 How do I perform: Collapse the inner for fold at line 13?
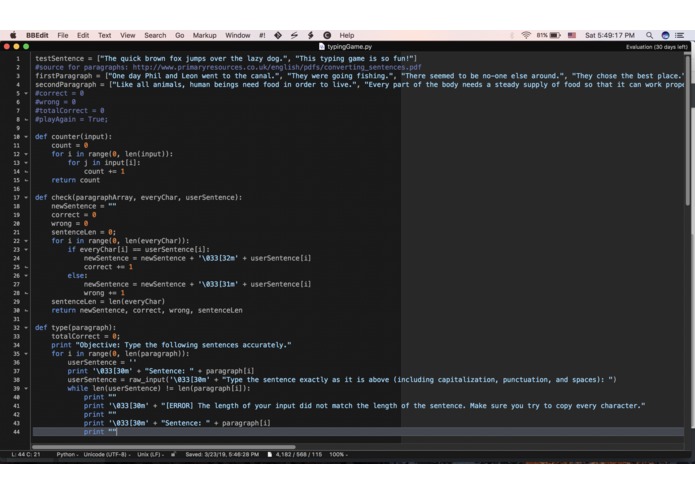coord(26,163)
